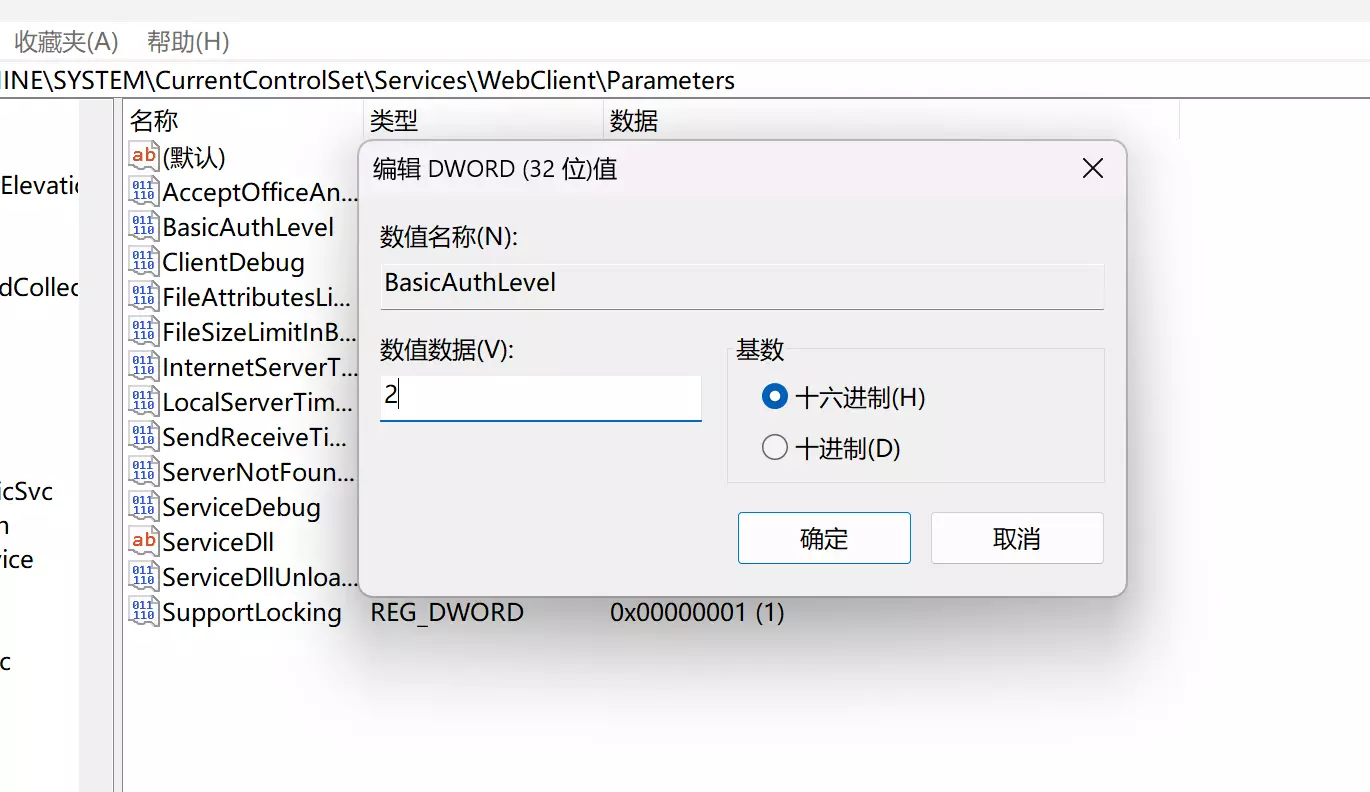Click the DWORD icon next to ClientDebug
Viewport: 1370px width, 792px height.
[143, 262]
